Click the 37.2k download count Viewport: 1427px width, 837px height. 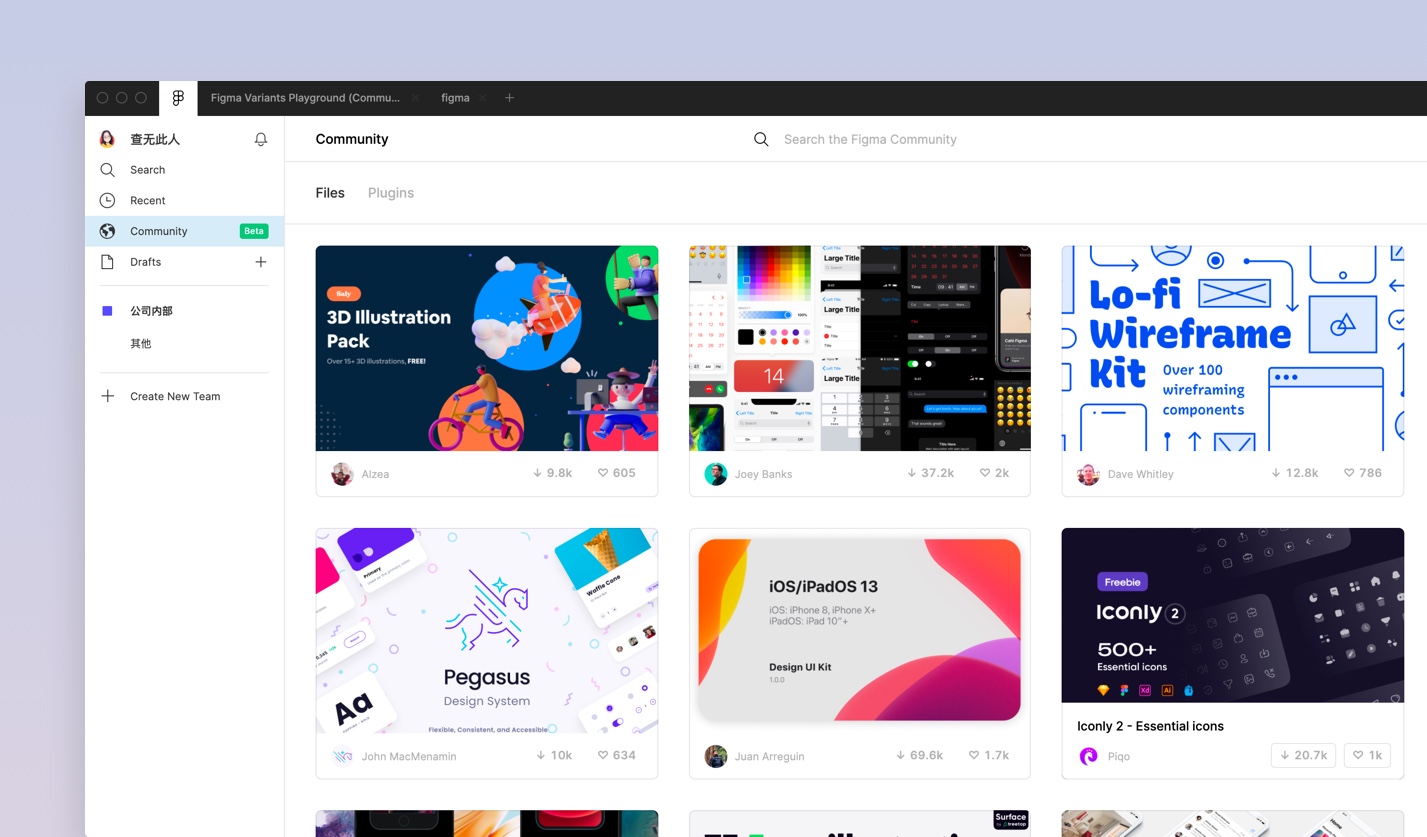click(930, 473)
